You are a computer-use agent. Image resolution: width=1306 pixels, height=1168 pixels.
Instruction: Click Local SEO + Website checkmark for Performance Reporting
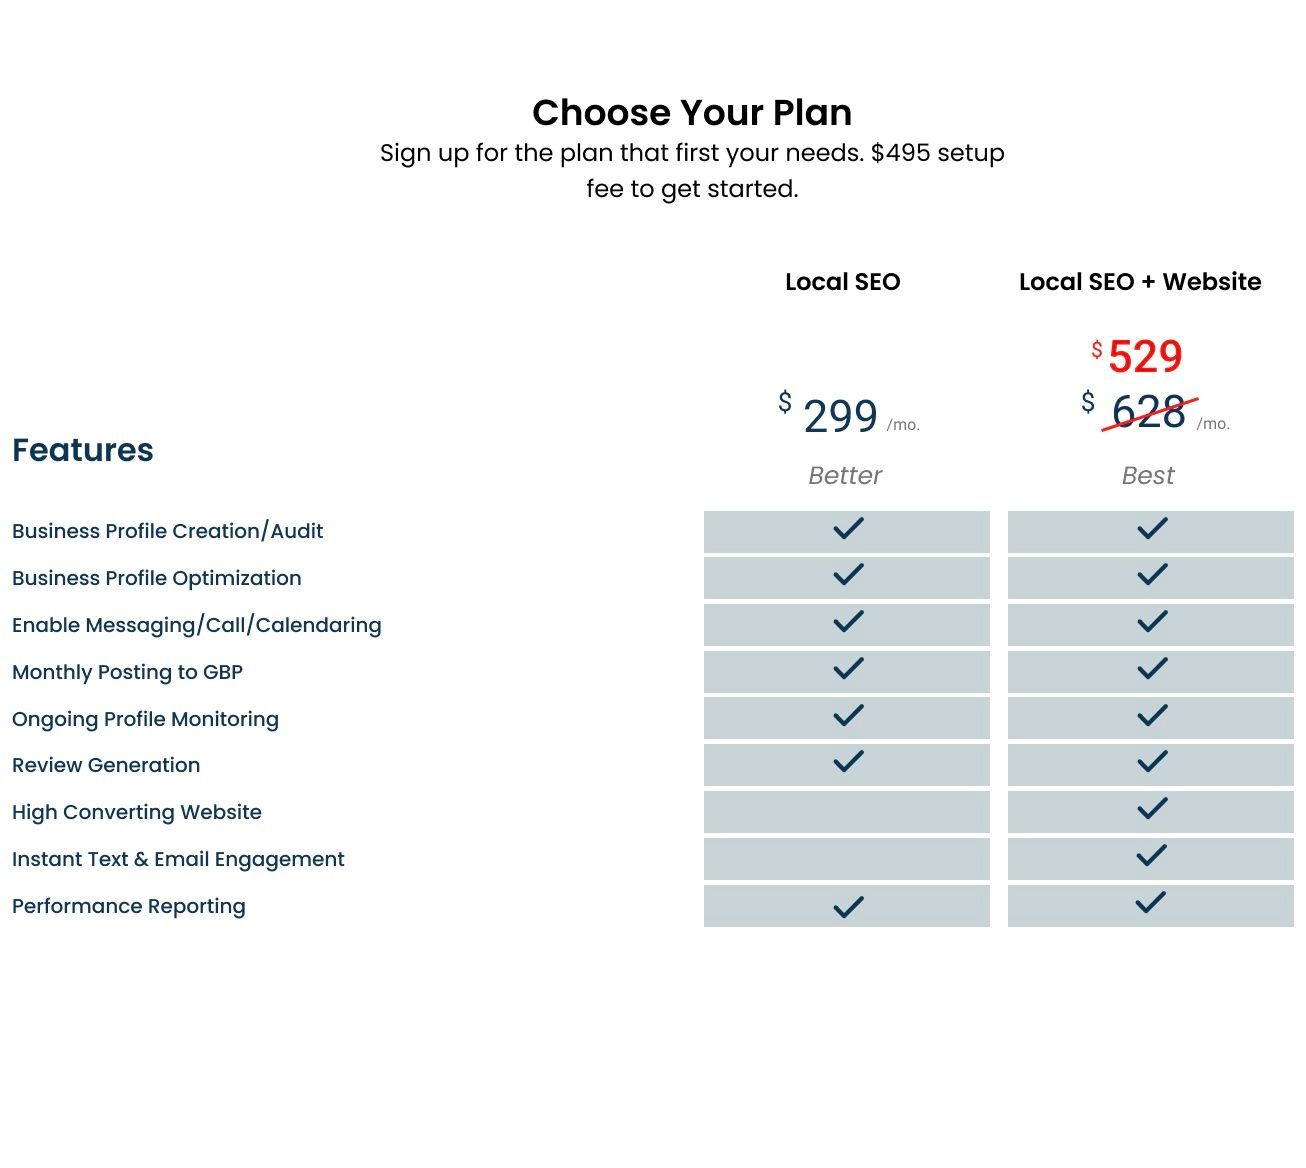(x=1152, y=903)
